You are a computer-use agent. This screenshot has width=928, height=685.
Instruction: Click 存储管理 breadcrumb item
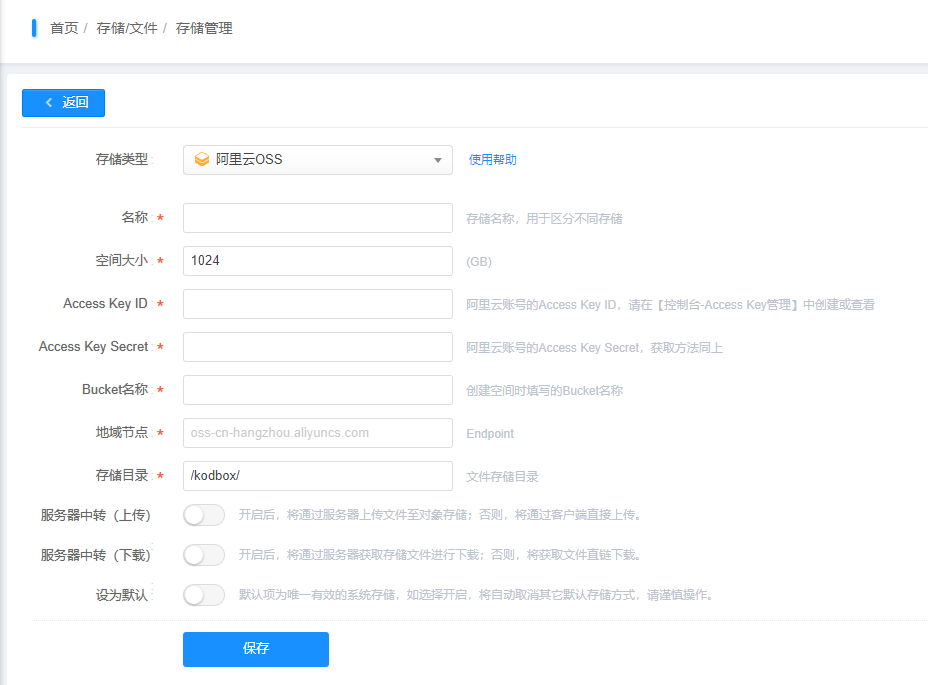coord(204,28)
